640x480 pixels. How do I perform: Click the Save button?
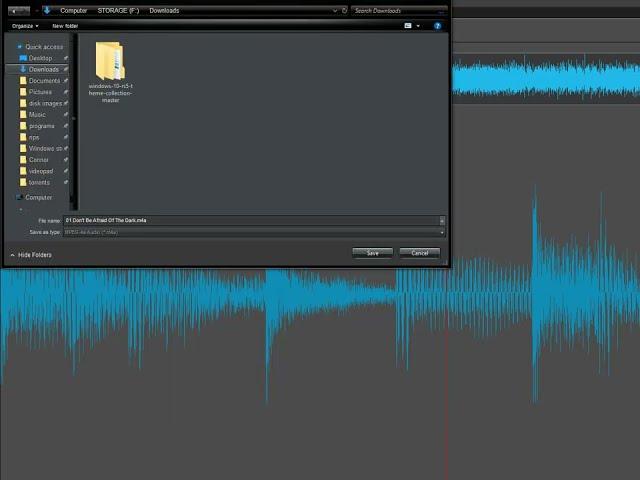[372, 253]
